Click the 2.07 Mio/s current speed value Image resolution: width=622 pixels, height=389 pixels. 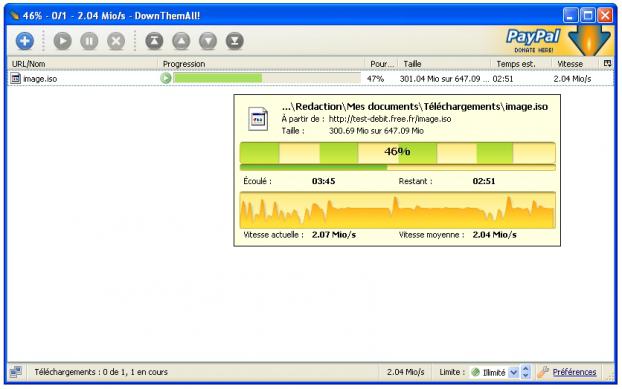[x=334, y=235]
